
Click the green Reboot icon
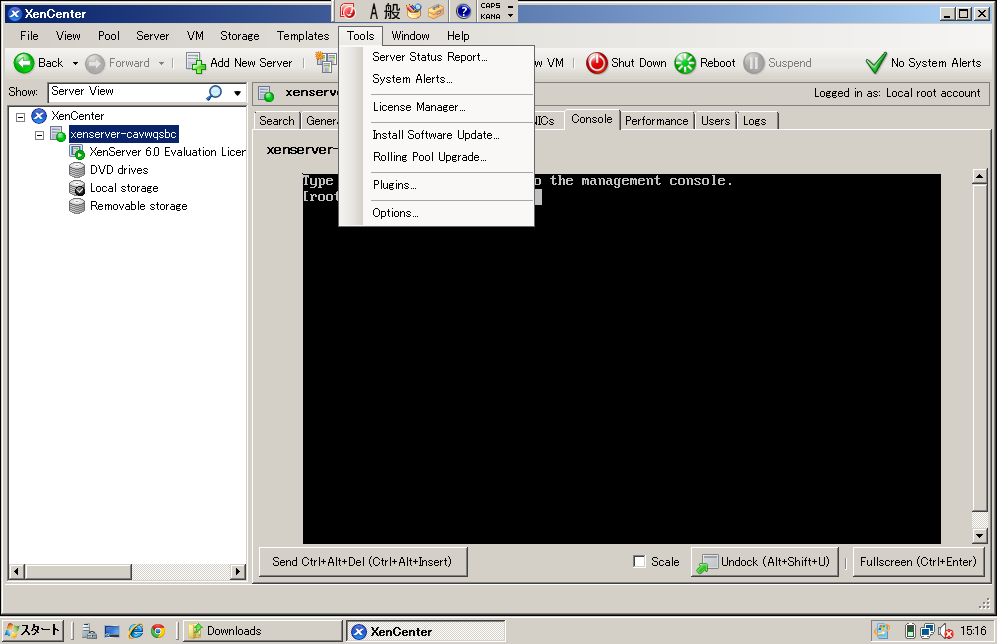(685, 63)
